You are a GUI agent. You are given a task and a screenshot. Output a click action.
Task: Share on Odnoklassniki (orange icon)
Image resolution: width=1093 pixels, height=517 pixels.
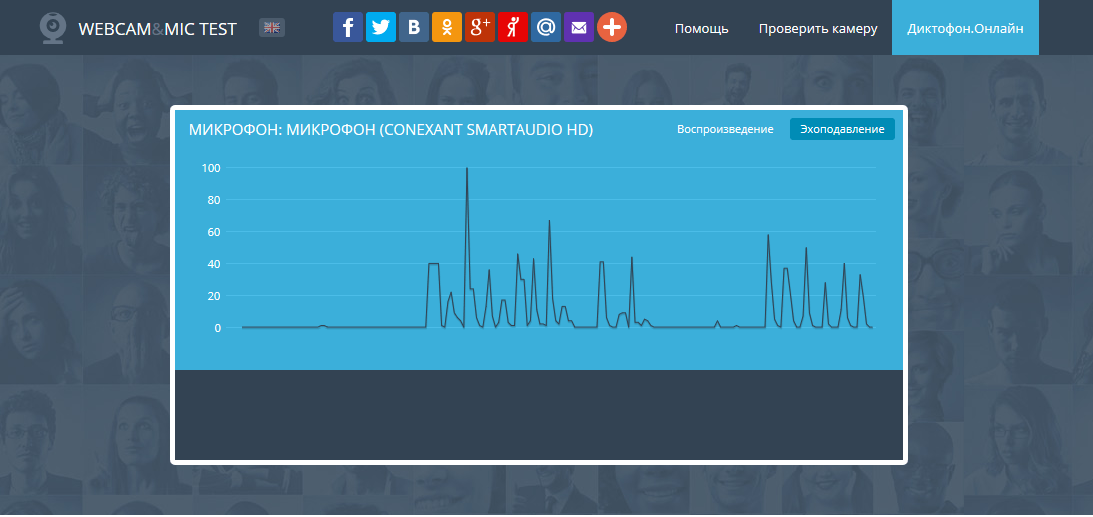(x=446, y=28)
